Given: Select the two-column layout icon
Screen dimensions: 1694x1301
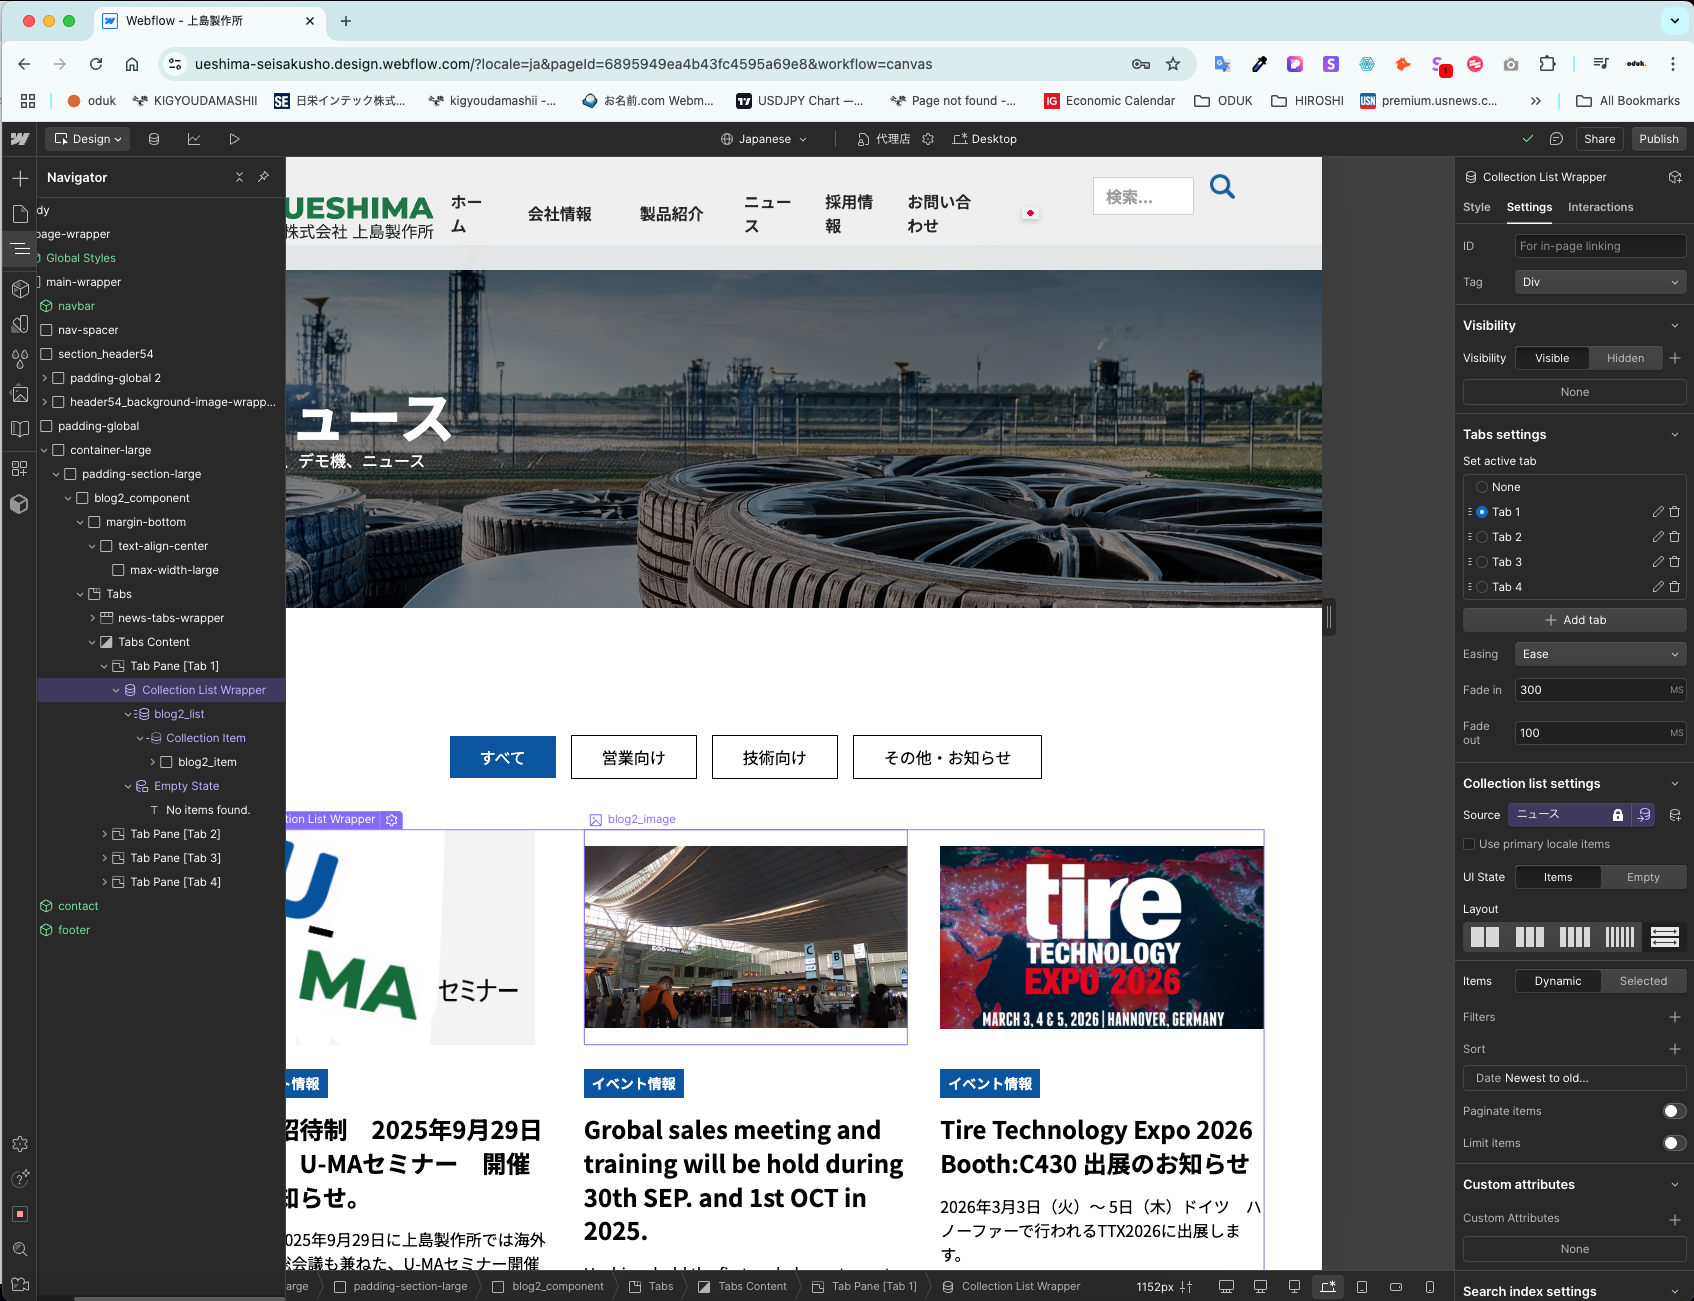Looking at the screenshot, I should point(1484,937).
